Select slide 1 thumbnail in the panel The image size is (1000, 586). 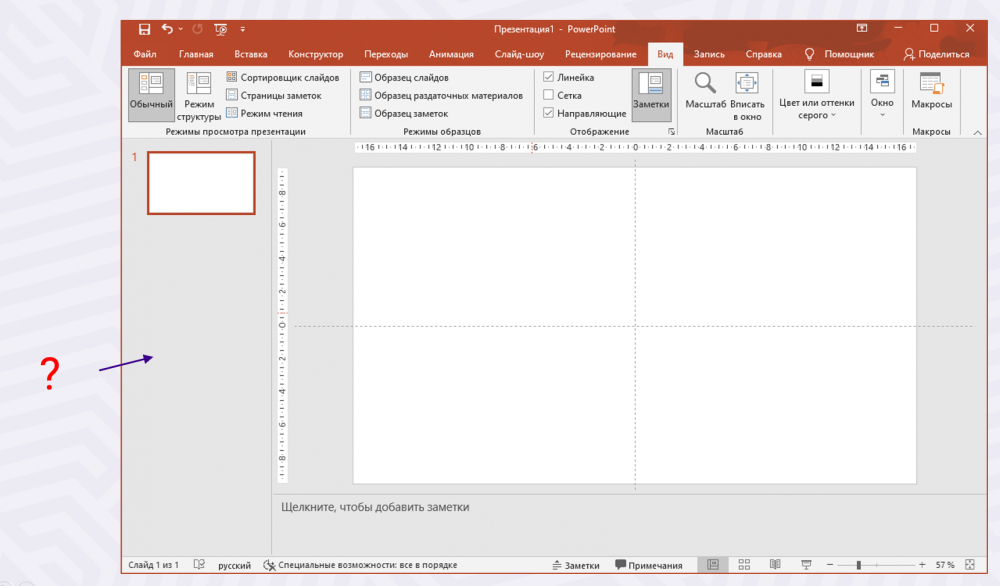(201, 183)
